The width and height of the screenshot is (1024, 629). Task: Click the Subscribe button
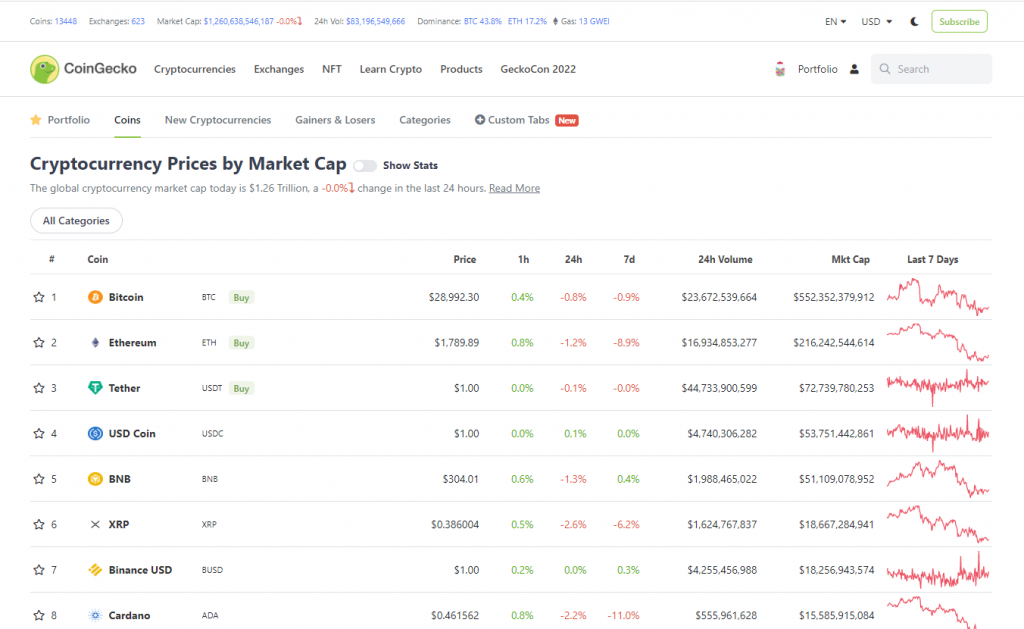coord(959,22)
